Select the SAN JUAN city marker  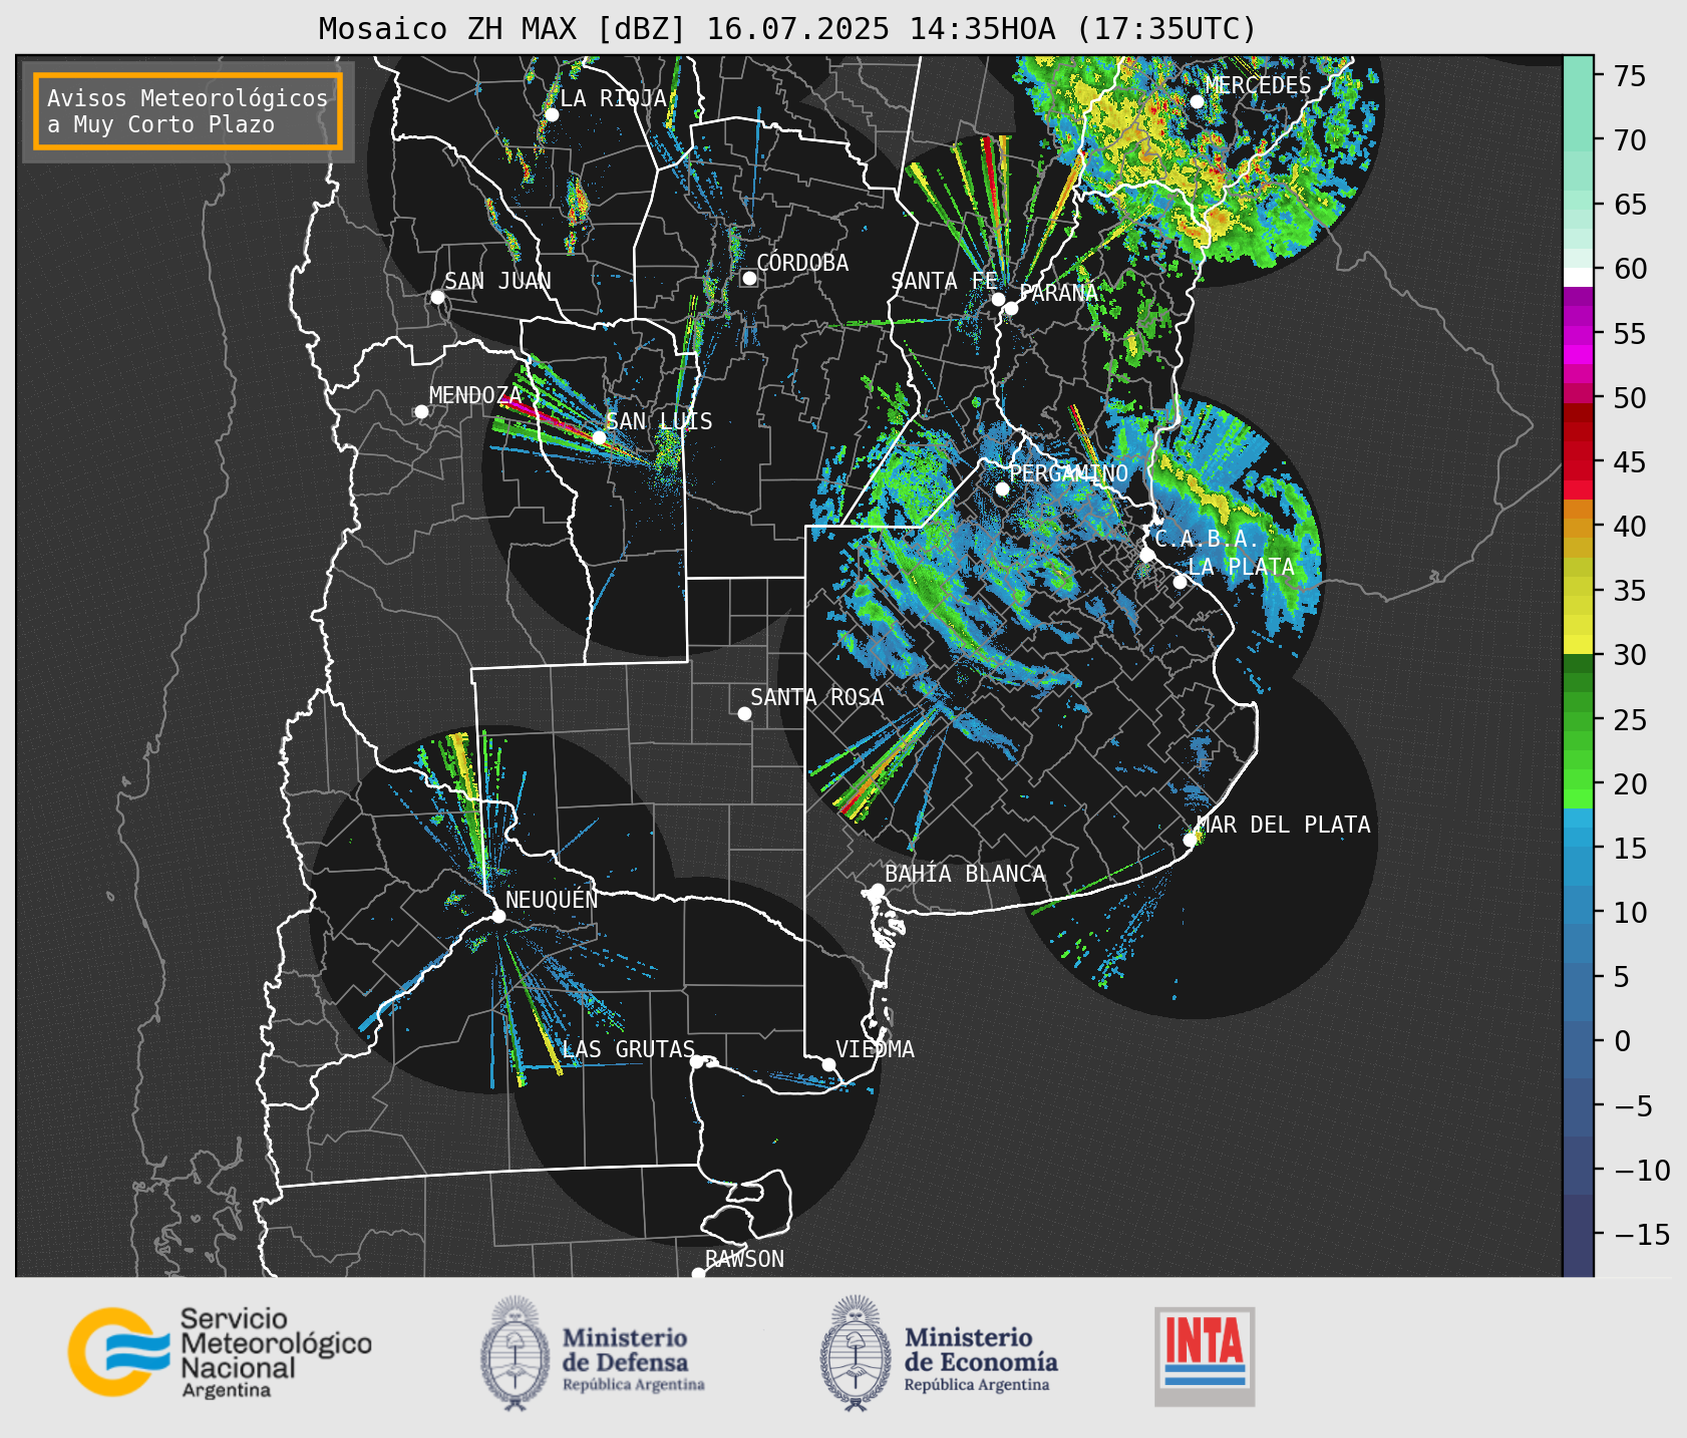(437, 297)
